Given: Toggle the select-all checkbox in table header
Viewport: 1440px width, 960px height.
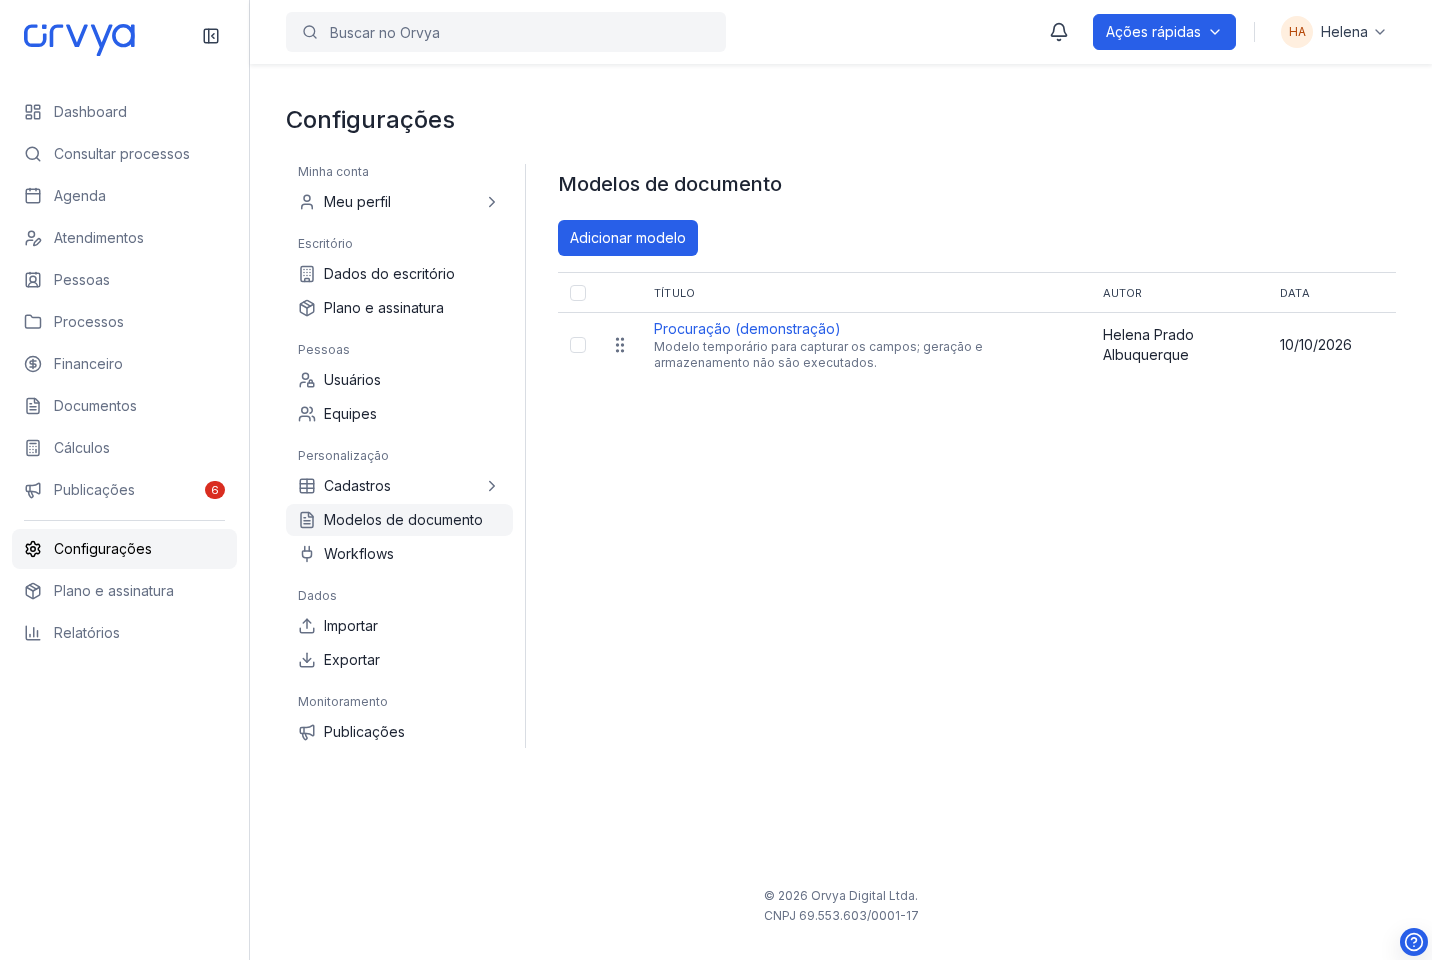Looking at the screenshot, I should click(x=578, y=293).
